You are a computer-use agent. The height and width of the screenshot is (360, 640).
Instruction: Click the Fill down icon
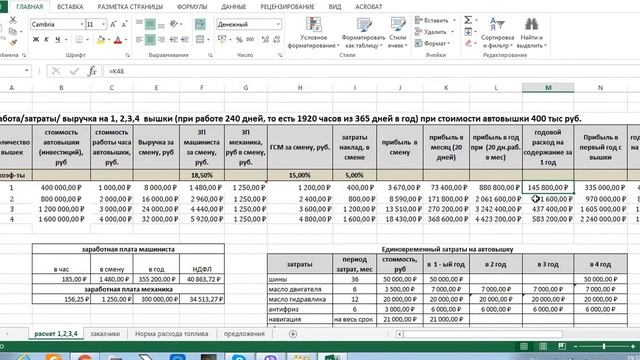click(468, 31)
